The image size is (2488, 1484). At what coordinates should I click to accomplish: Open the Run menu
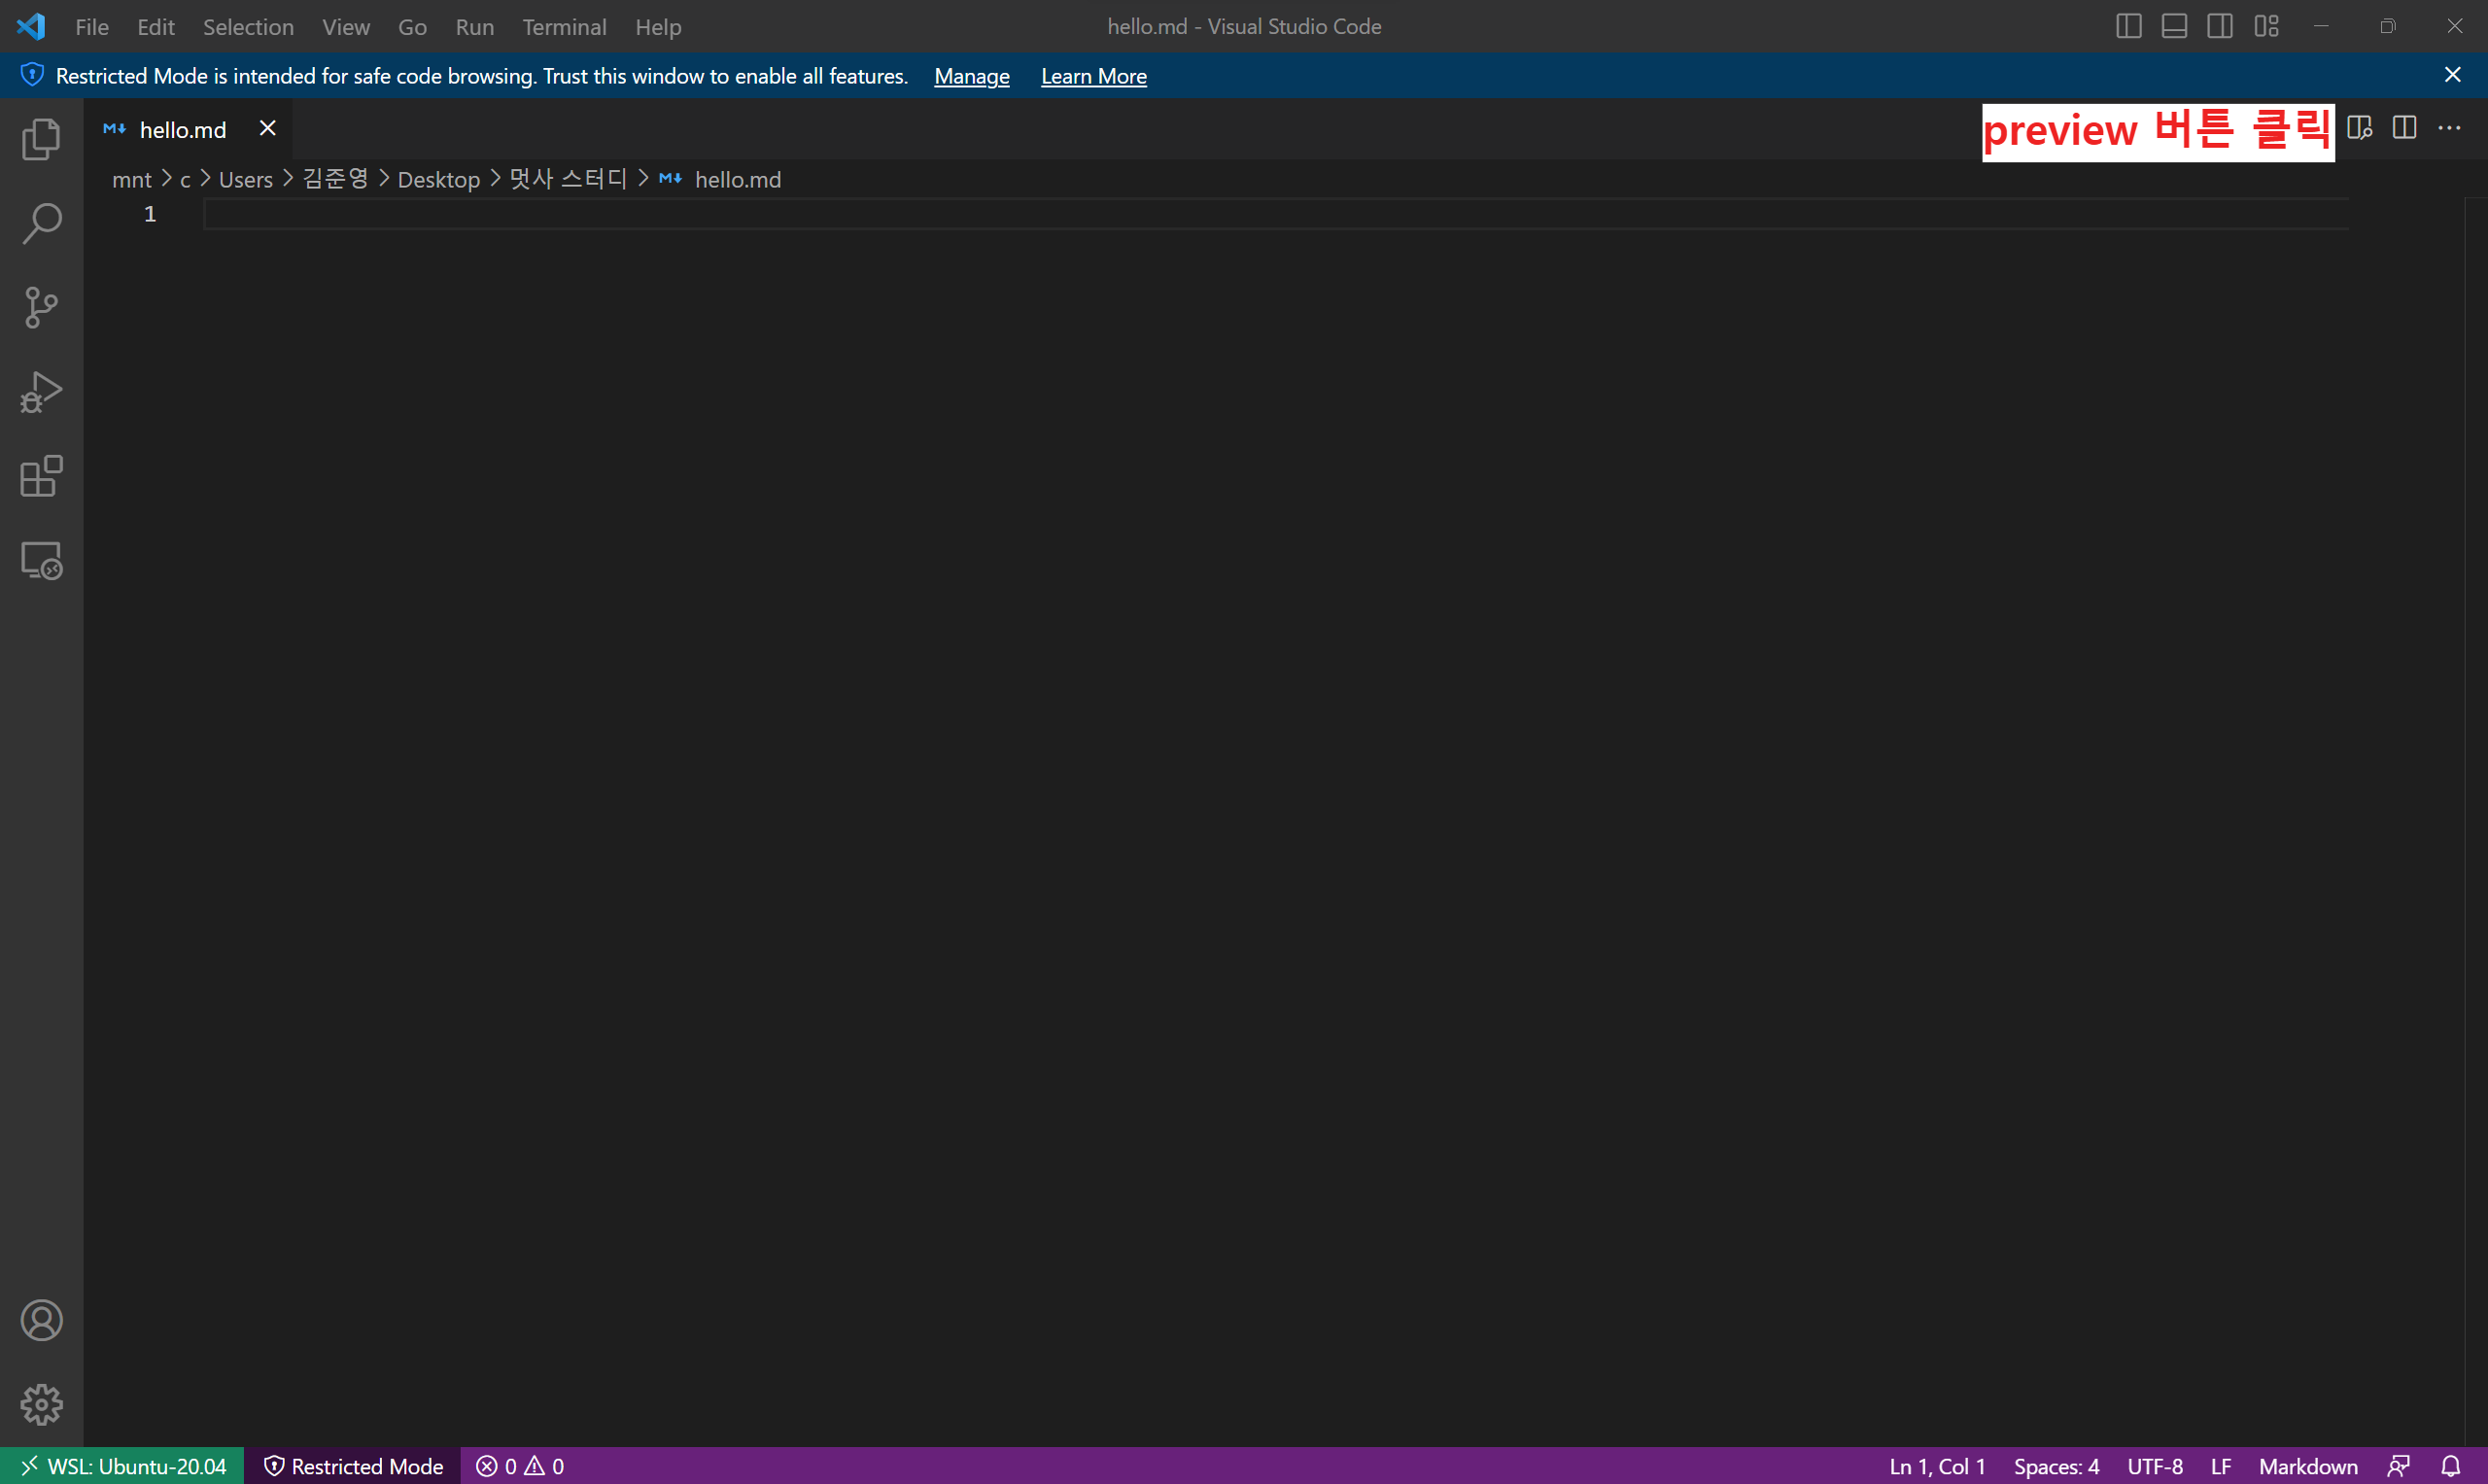click(x=475, y=27)
